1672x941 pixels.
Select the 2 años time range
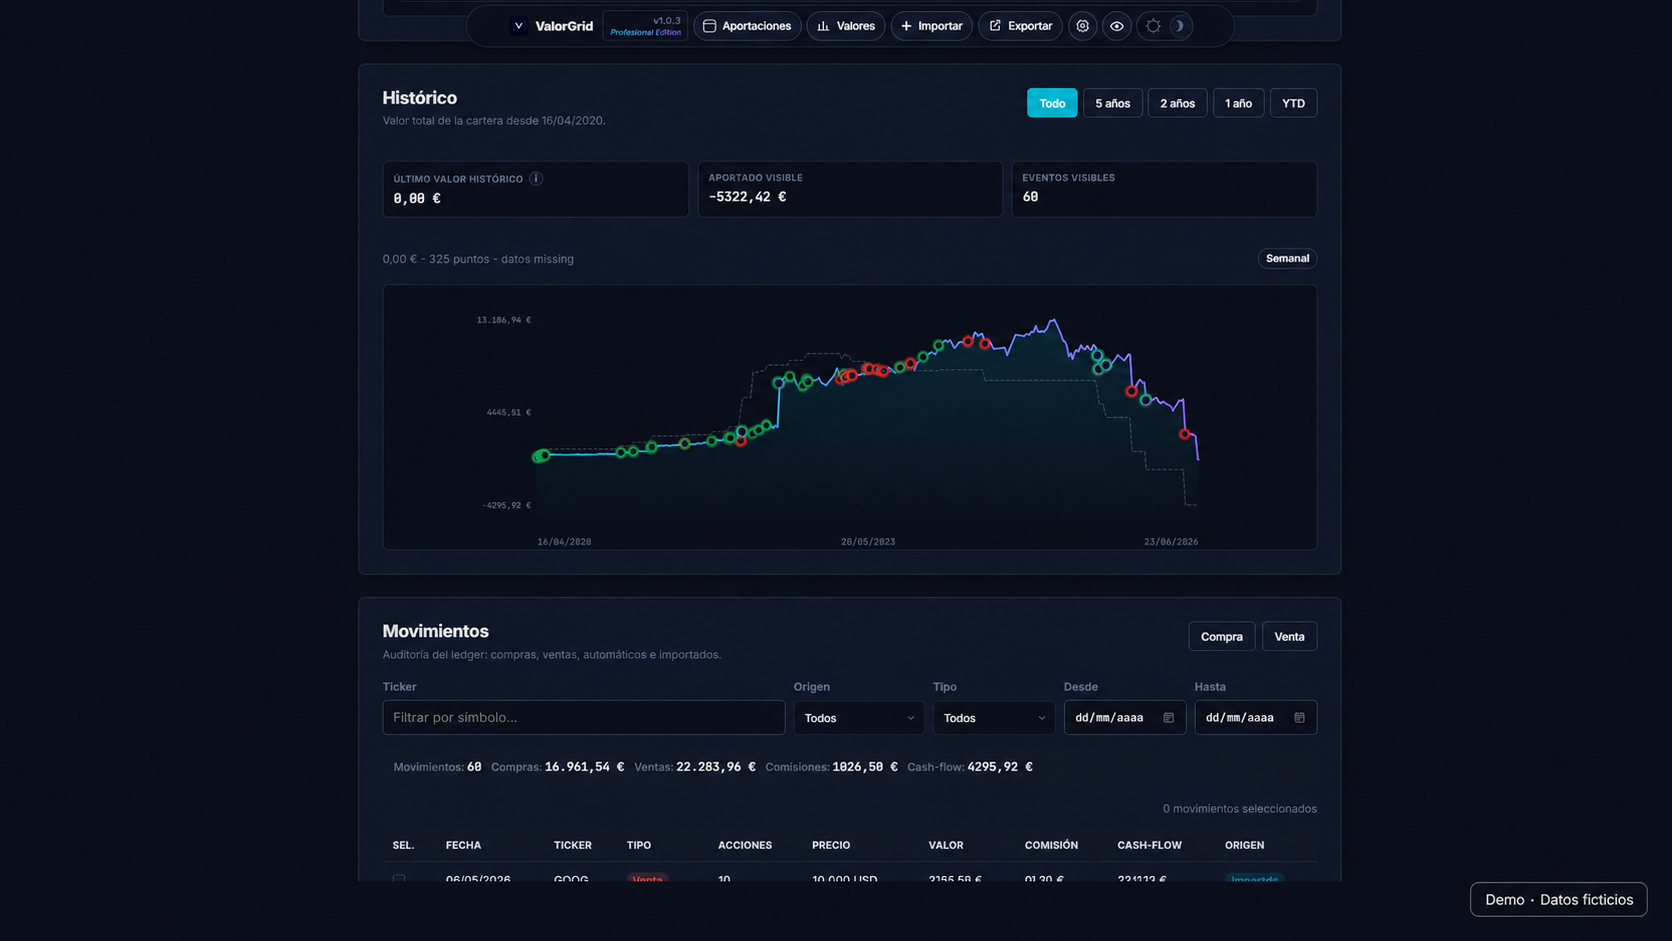tap(1177, 103)
